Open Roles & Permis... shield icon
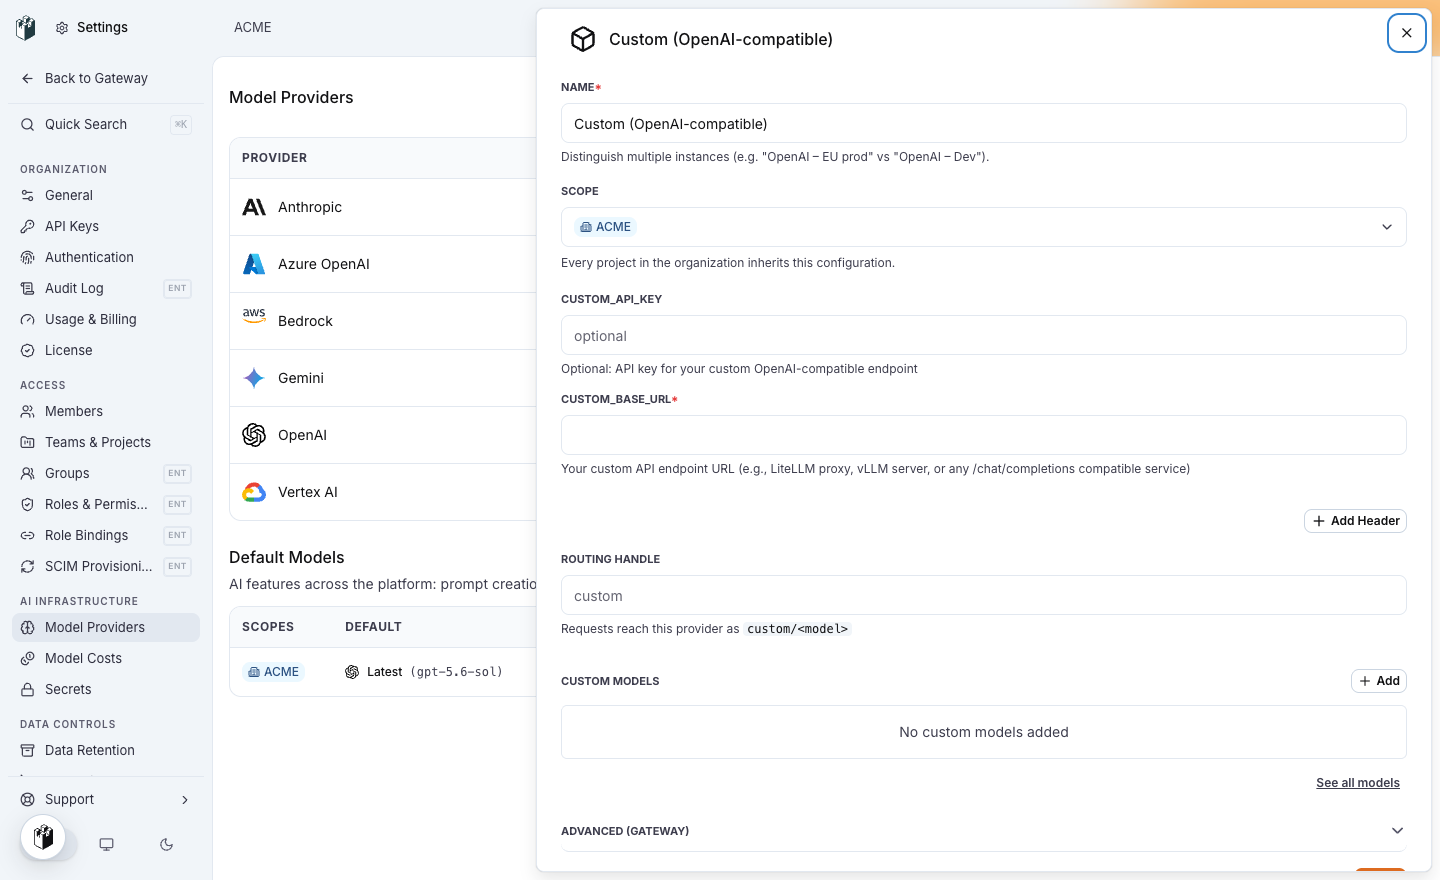 [x=28, y=505]
